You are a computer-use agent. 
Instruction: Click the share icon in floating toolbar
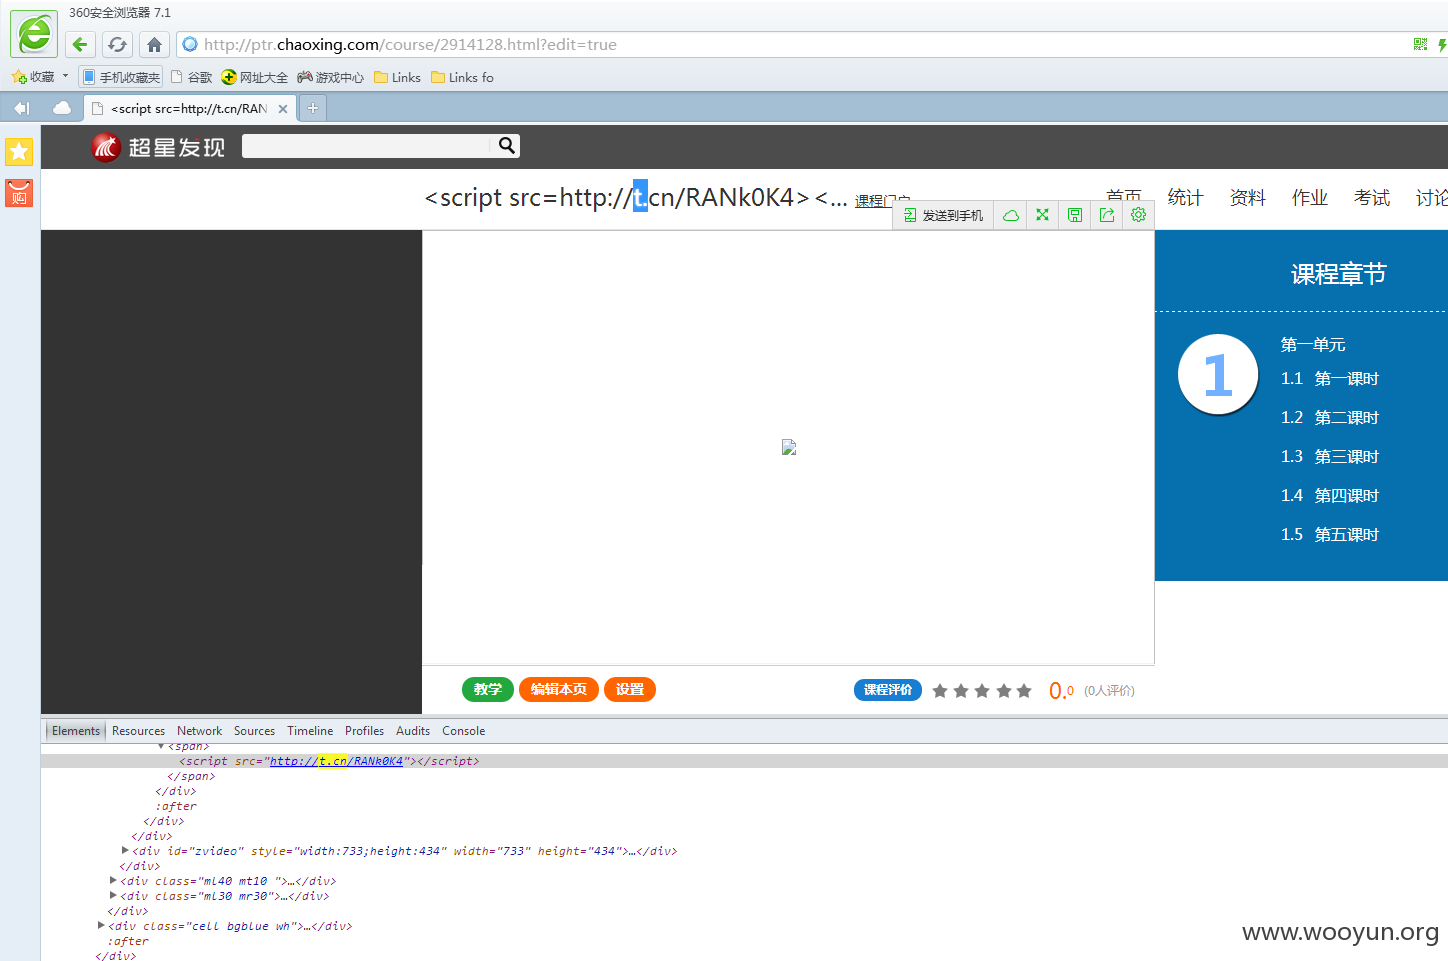(x=1107, y=215)
